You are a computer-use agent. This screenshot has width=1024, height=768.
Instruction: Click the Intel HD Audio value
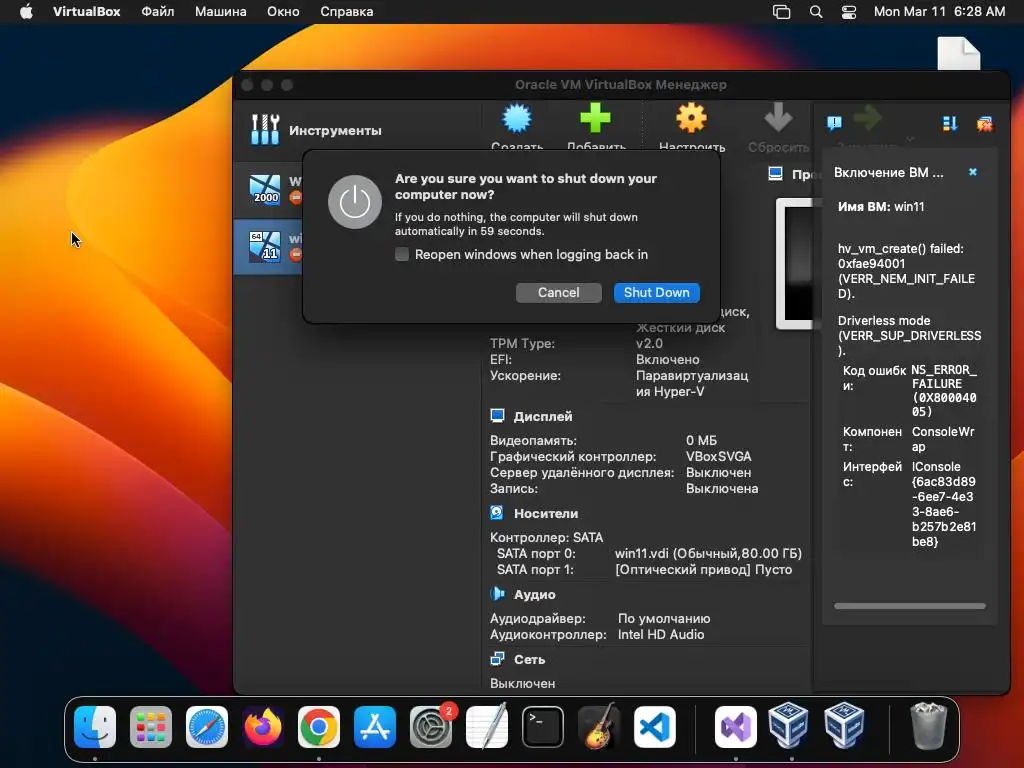point(661,634)
